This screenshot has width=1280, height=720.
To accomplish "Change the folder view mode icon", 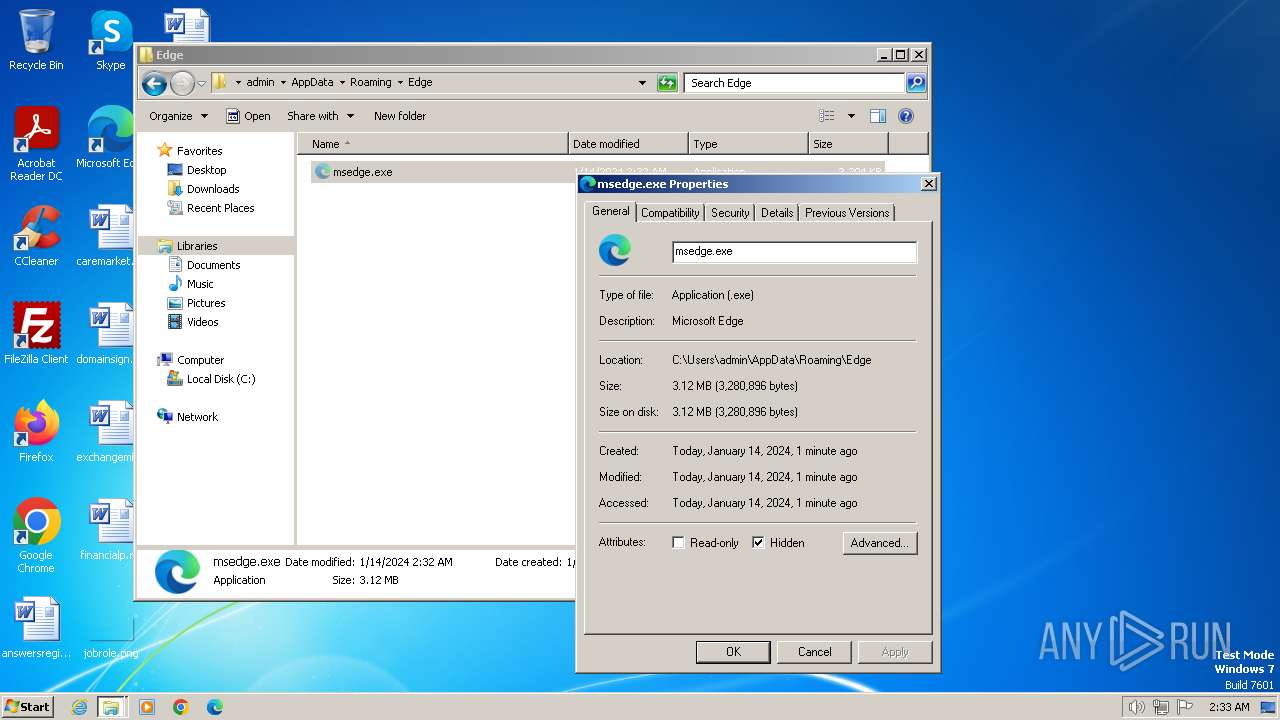I will point(826,116).
